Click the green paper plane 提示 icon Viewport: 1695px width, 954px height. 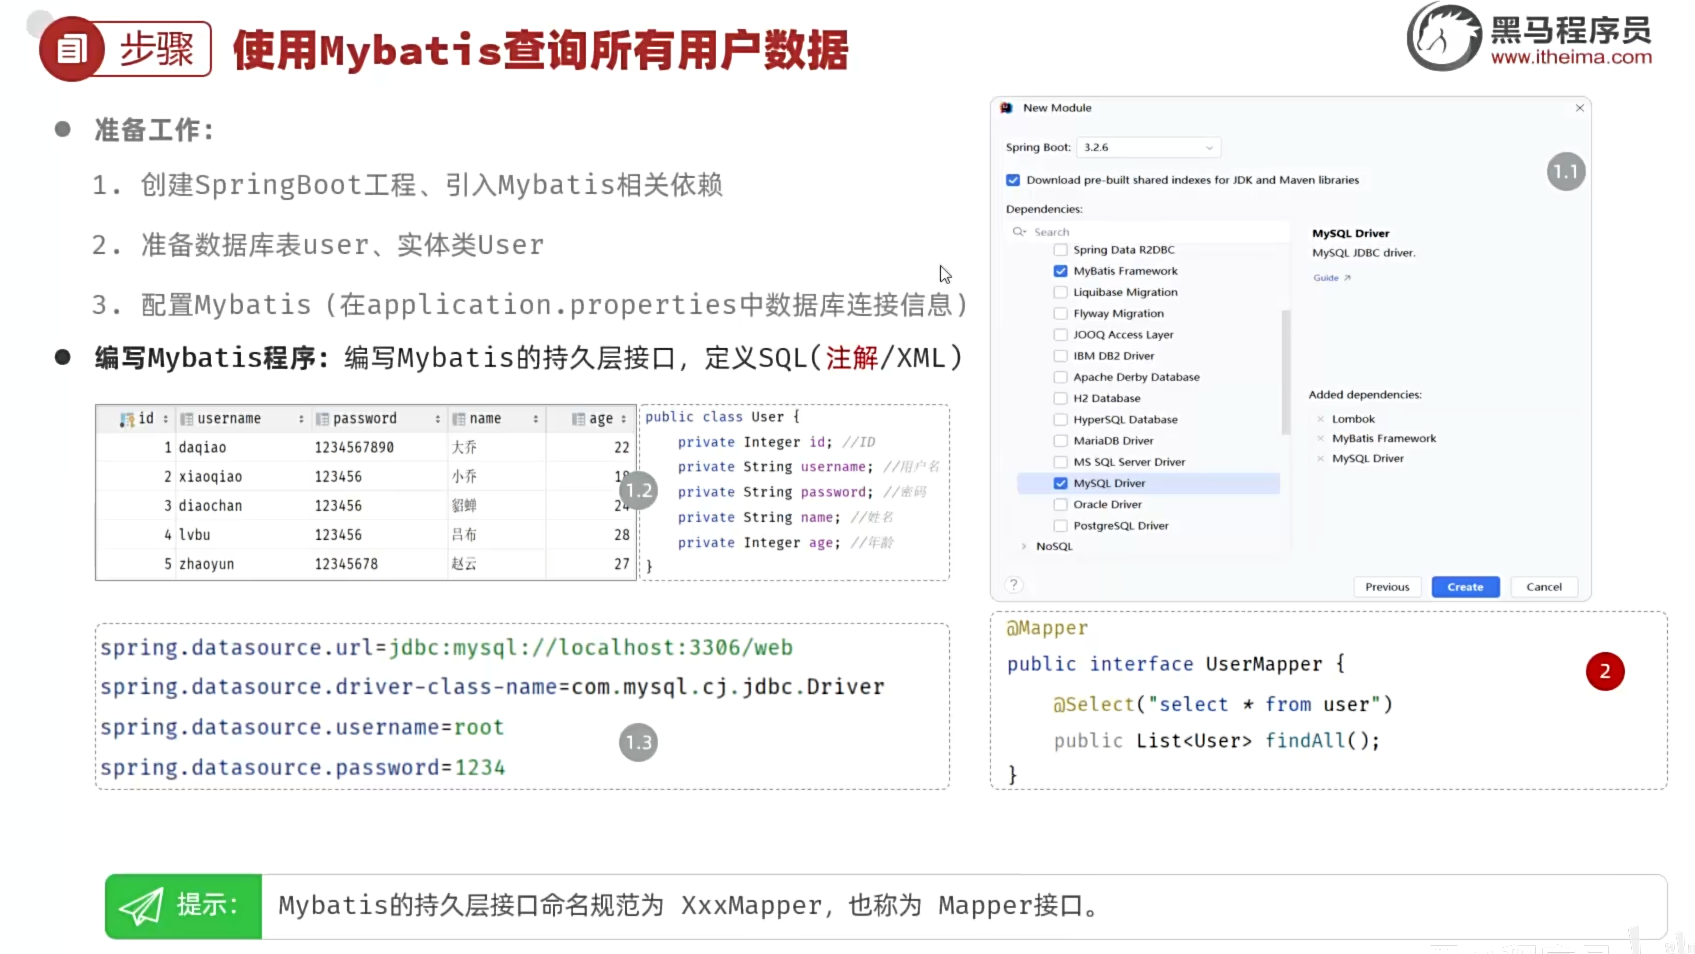141,906
